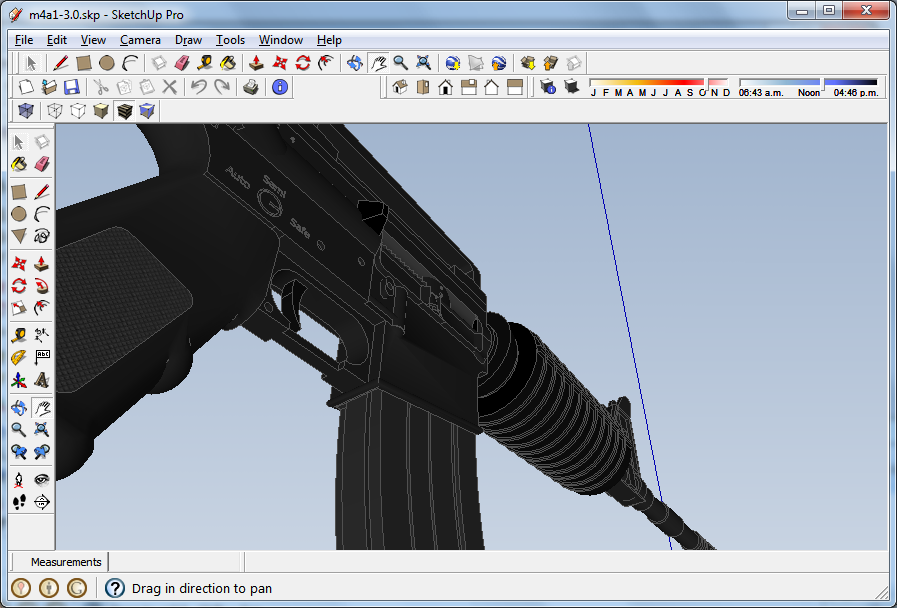Enable Shaded face style
Screen dimensions: 897x608
coord(101,111)
